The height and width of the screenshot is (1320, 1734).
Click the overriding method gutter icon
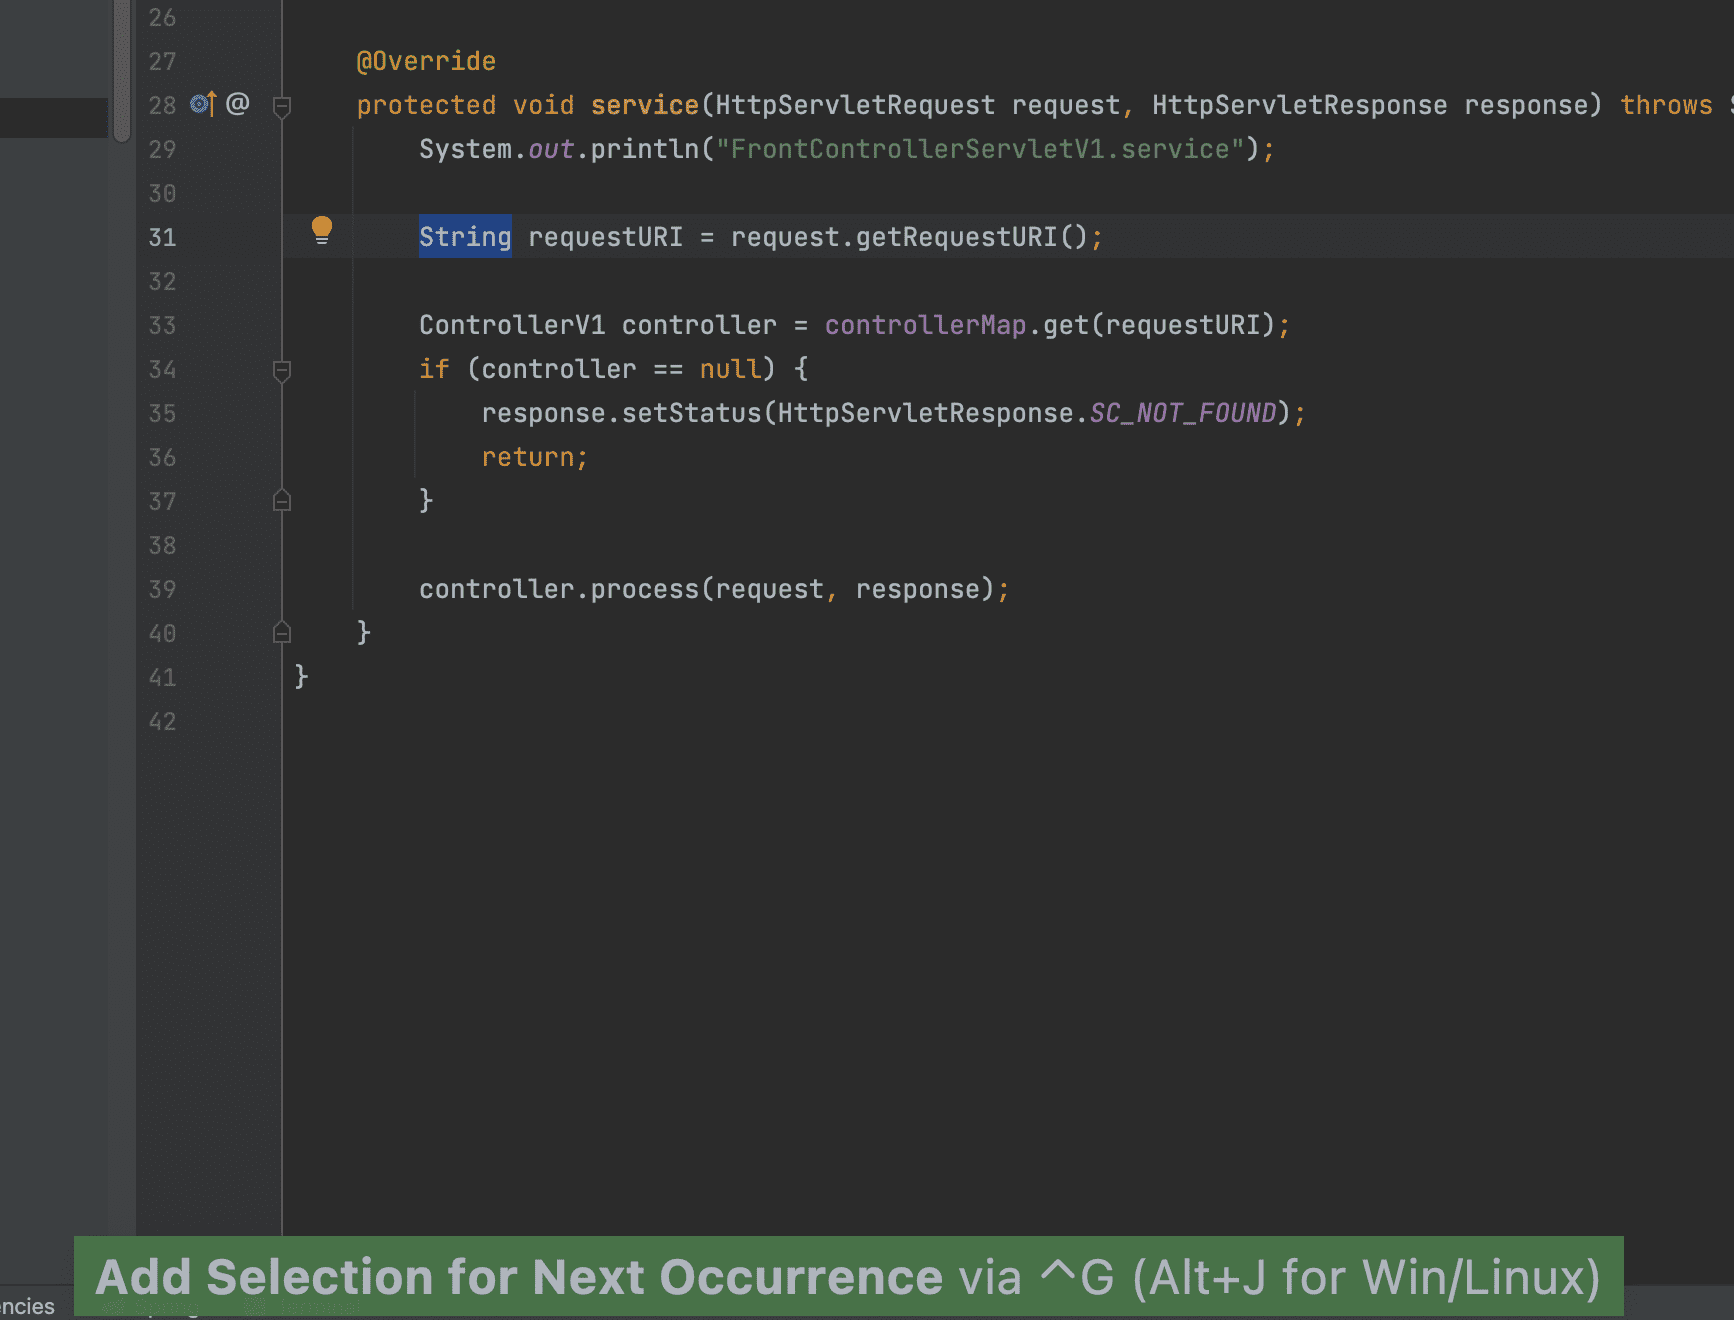[203, 104]
